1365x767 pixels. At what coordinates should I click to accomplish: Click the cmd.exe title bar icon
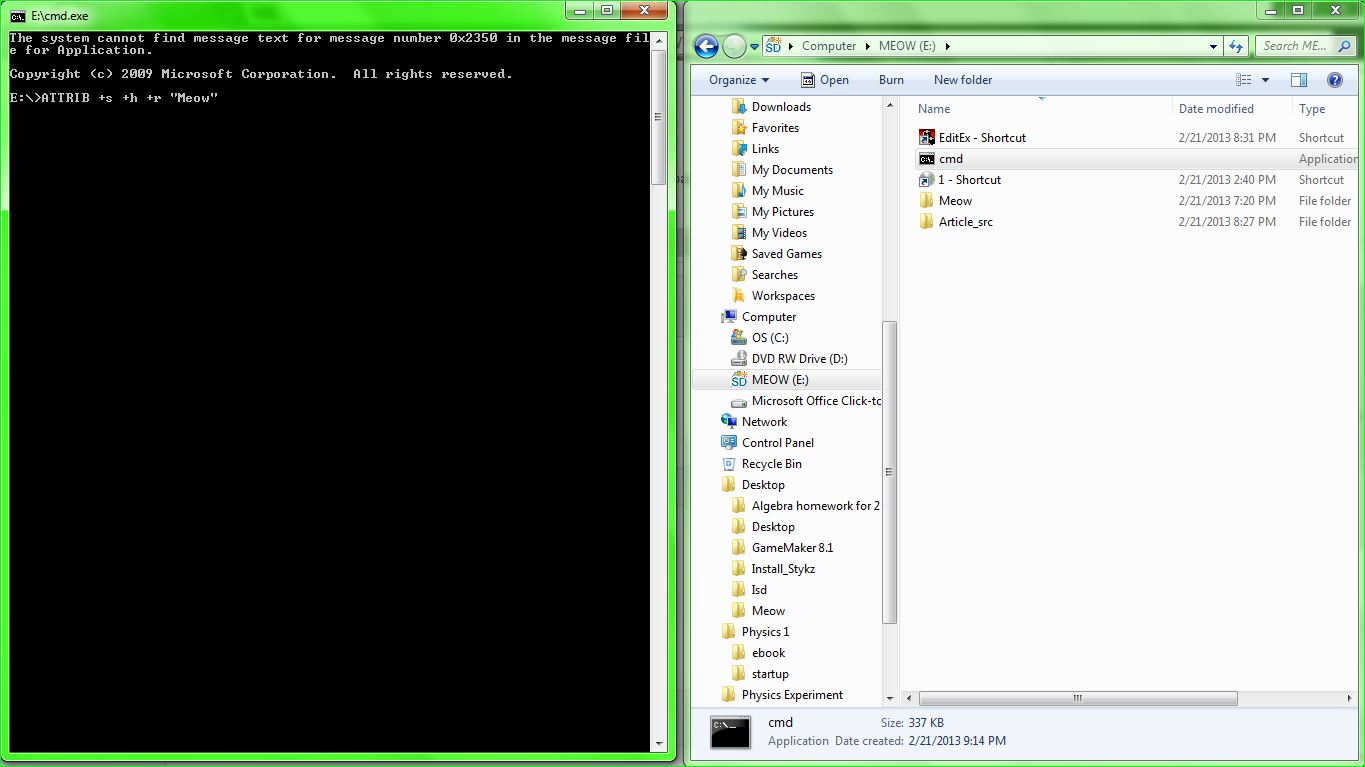tap(18, 16)
